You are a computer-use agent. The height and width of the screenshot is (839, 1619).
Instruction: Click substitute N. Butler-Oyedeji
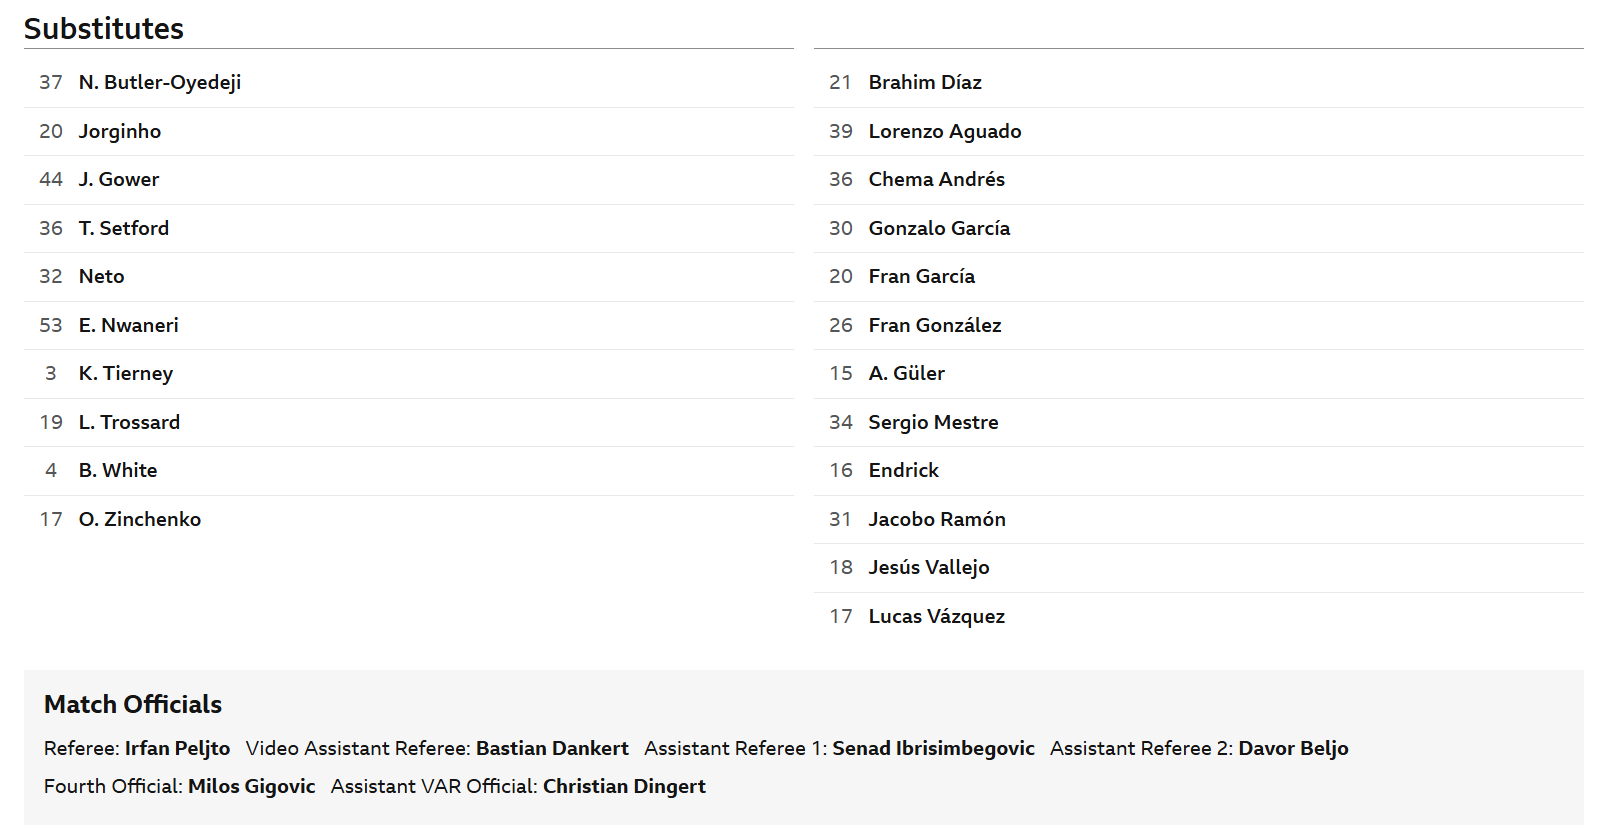(x=160, y=83)
